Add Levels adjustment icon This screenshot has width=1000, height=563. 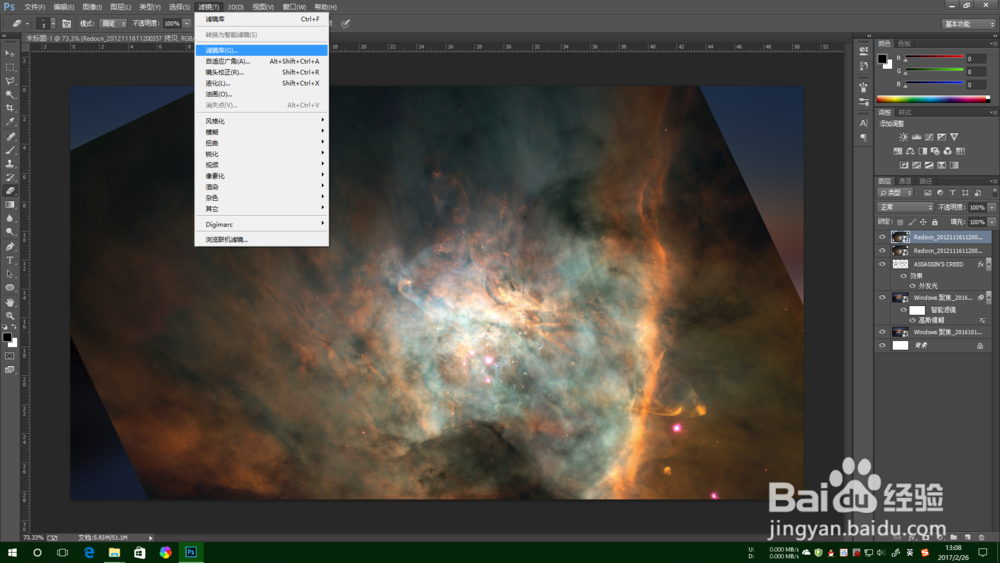(x=916, y=137)
